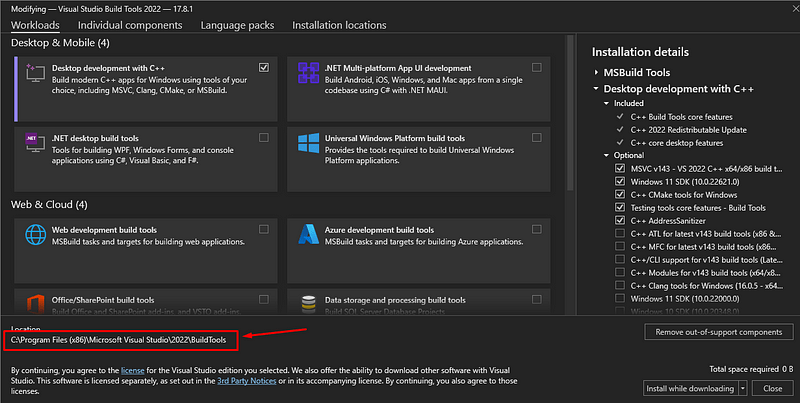The height and width of the screenshot is (403, 800).
Task: Click the Installation details heading
Action: coord(640,52)
